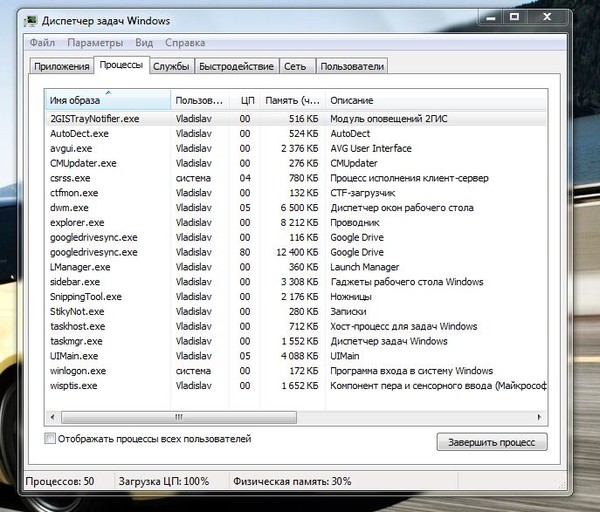600x512 pixels.
Task: Select the taskhost.exe process
Action: [296, 326]
